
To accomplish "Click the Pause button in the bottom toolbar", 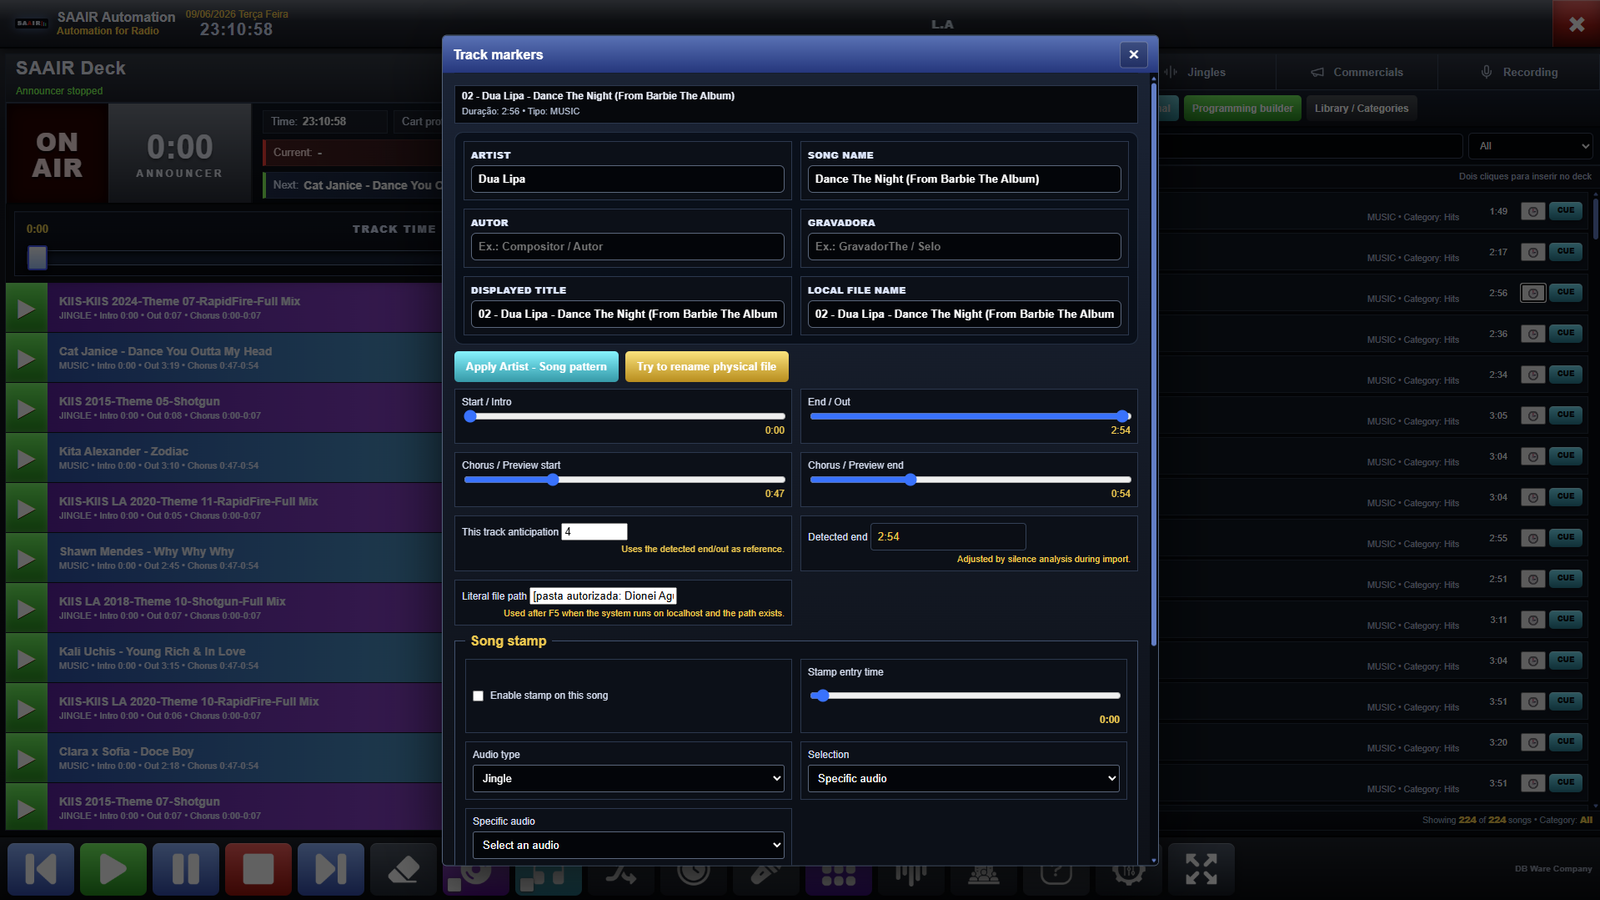I will pyautogui.click(x=186, y=869).
